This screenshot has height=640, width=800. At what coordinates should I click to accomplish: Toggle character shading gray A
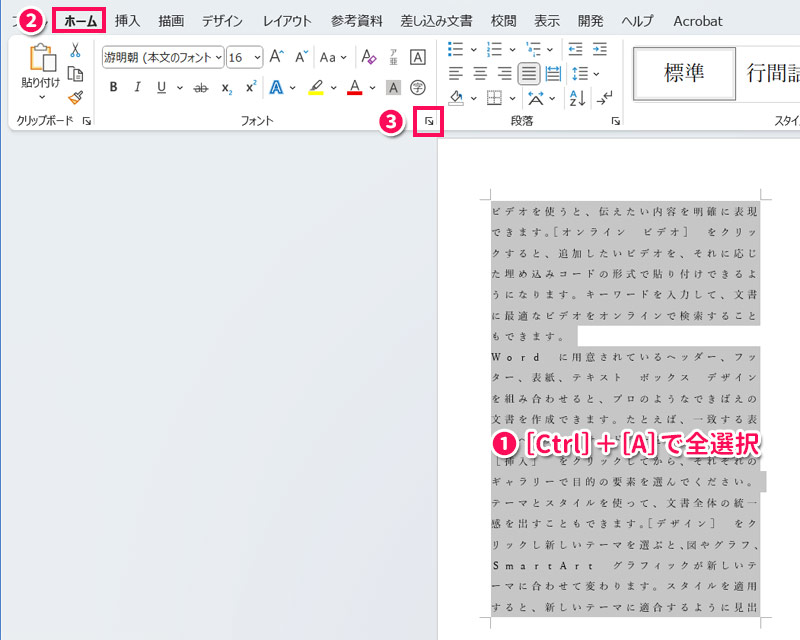[393, 88]
